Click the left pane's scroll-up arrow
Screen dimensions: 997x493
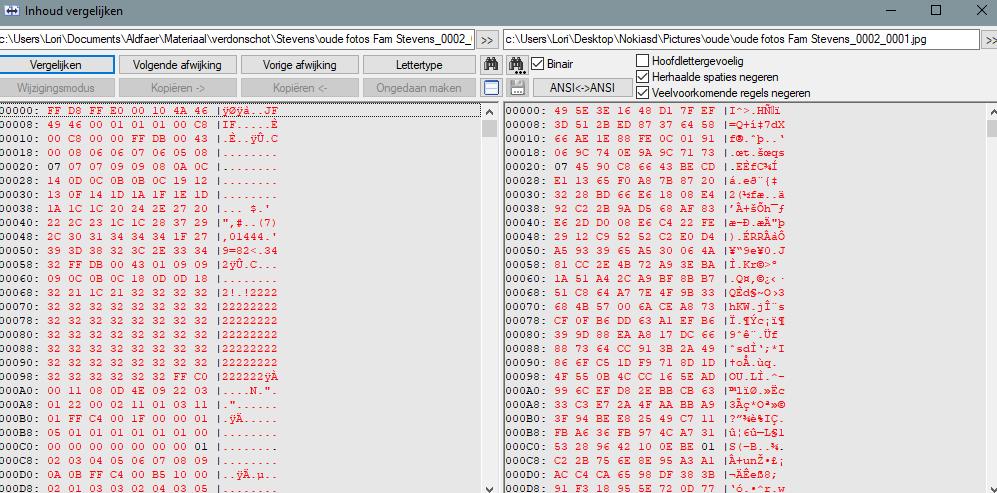[490, 110]
